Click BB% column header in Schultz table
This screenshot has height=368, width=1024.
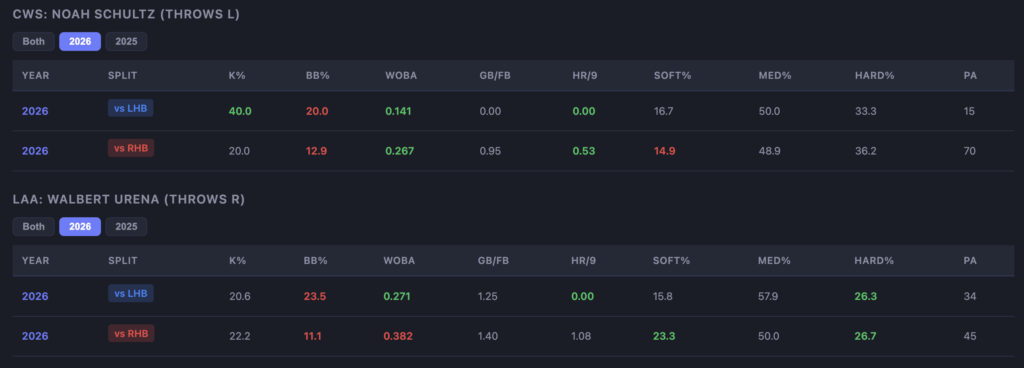(317, 75)
